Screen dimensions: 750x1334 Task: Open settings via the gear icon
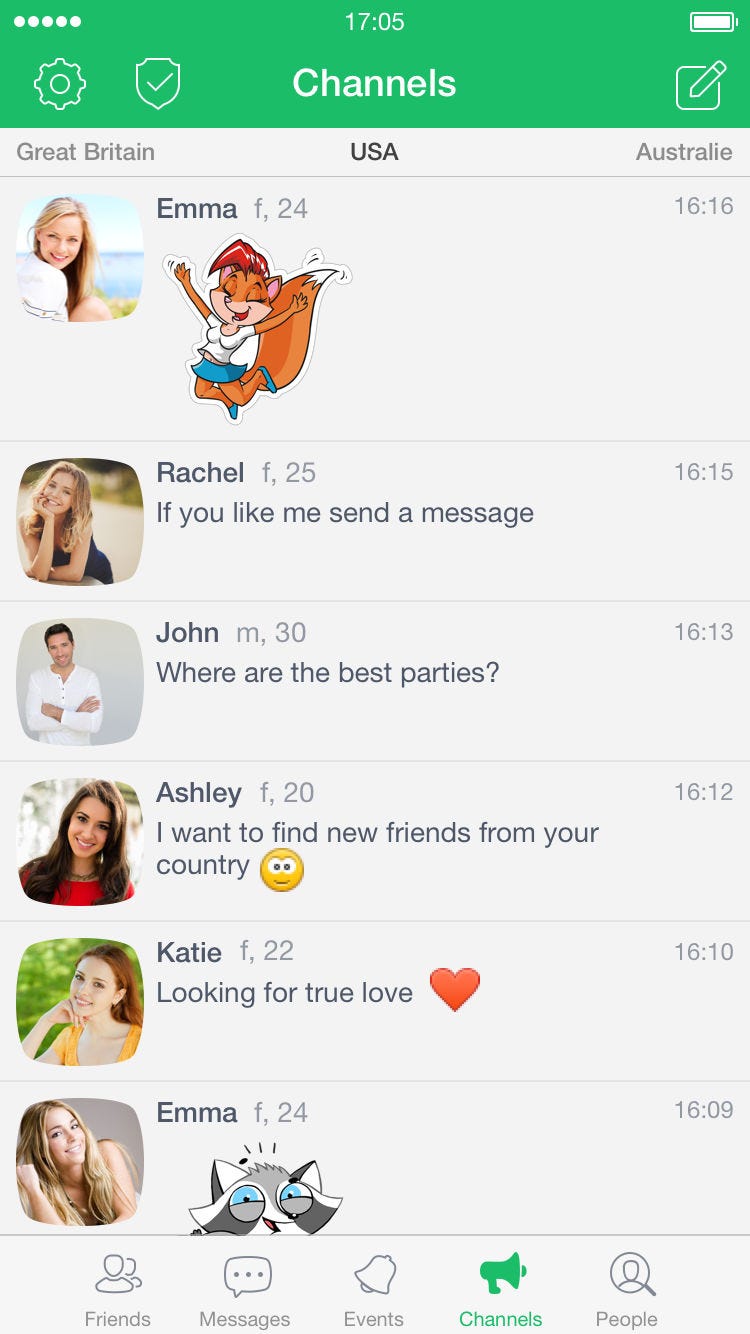tap(60, 84)
